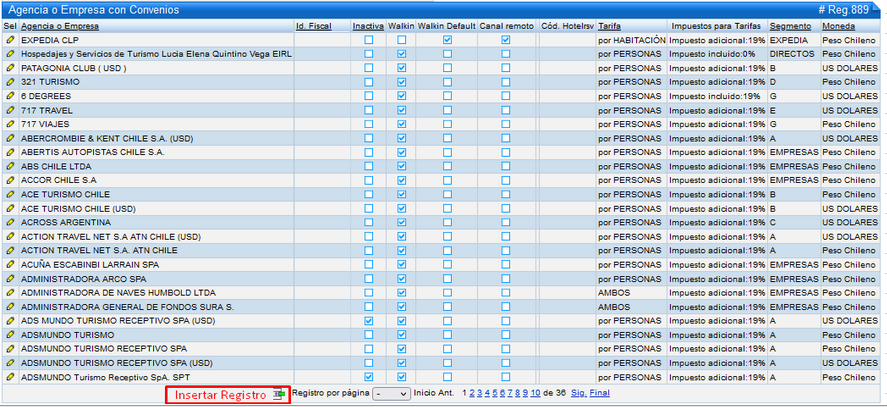Image resolution: width=887 pixels, height=407 pixels.
Task: Sort by Tarifa column header
Action: (x=609, y=26)
